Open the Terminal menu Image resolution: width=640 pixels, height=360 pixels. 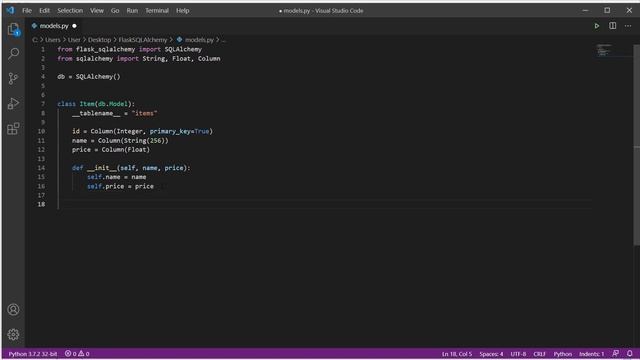(x=157, y=11)
